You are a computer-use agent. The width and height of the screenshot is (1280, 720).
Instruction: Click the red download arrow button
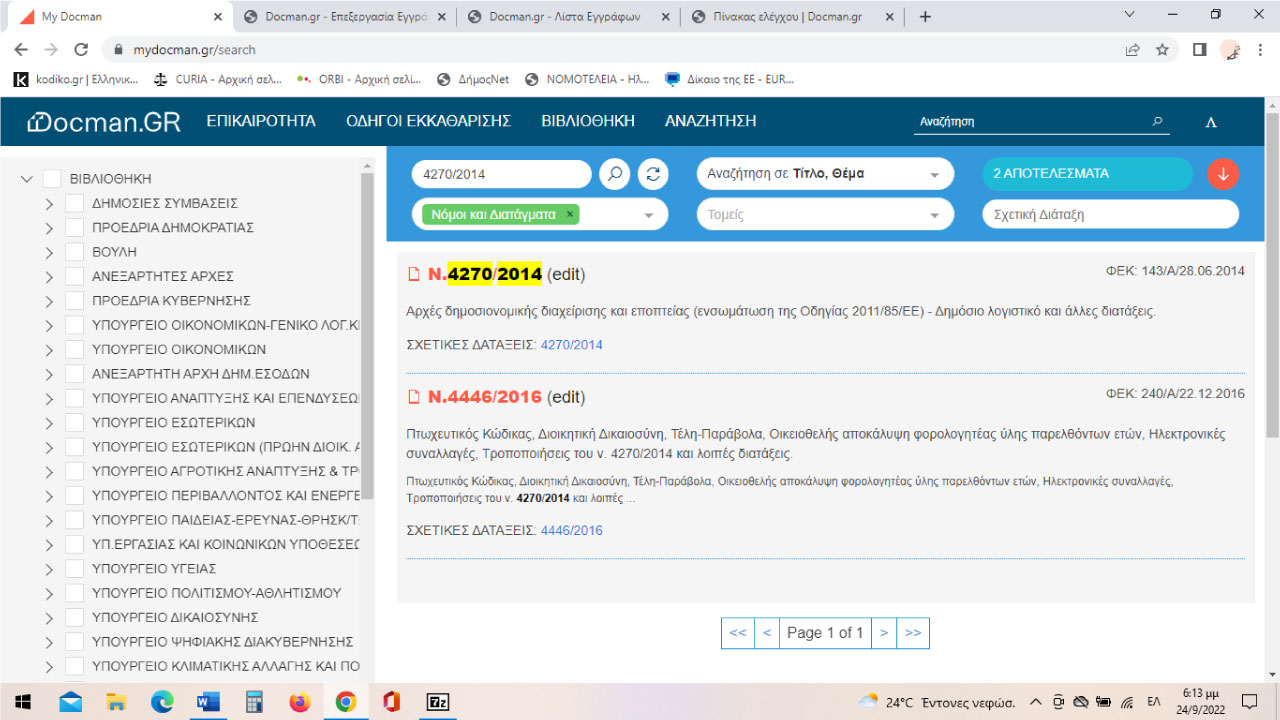click(1222, 173)
